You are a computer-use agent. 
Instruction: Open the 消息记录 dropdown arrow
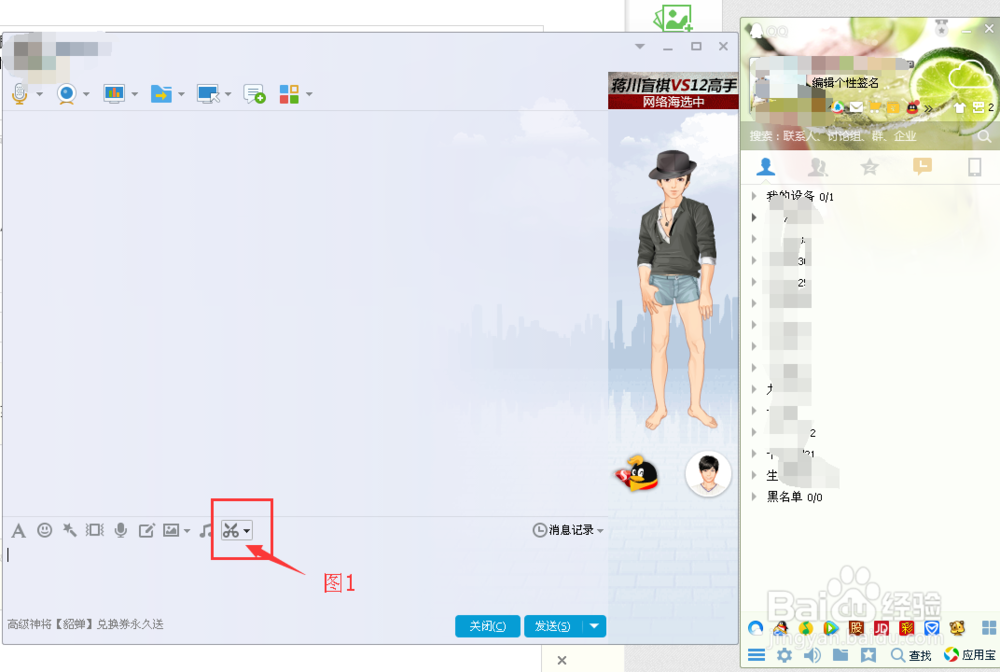600,530
